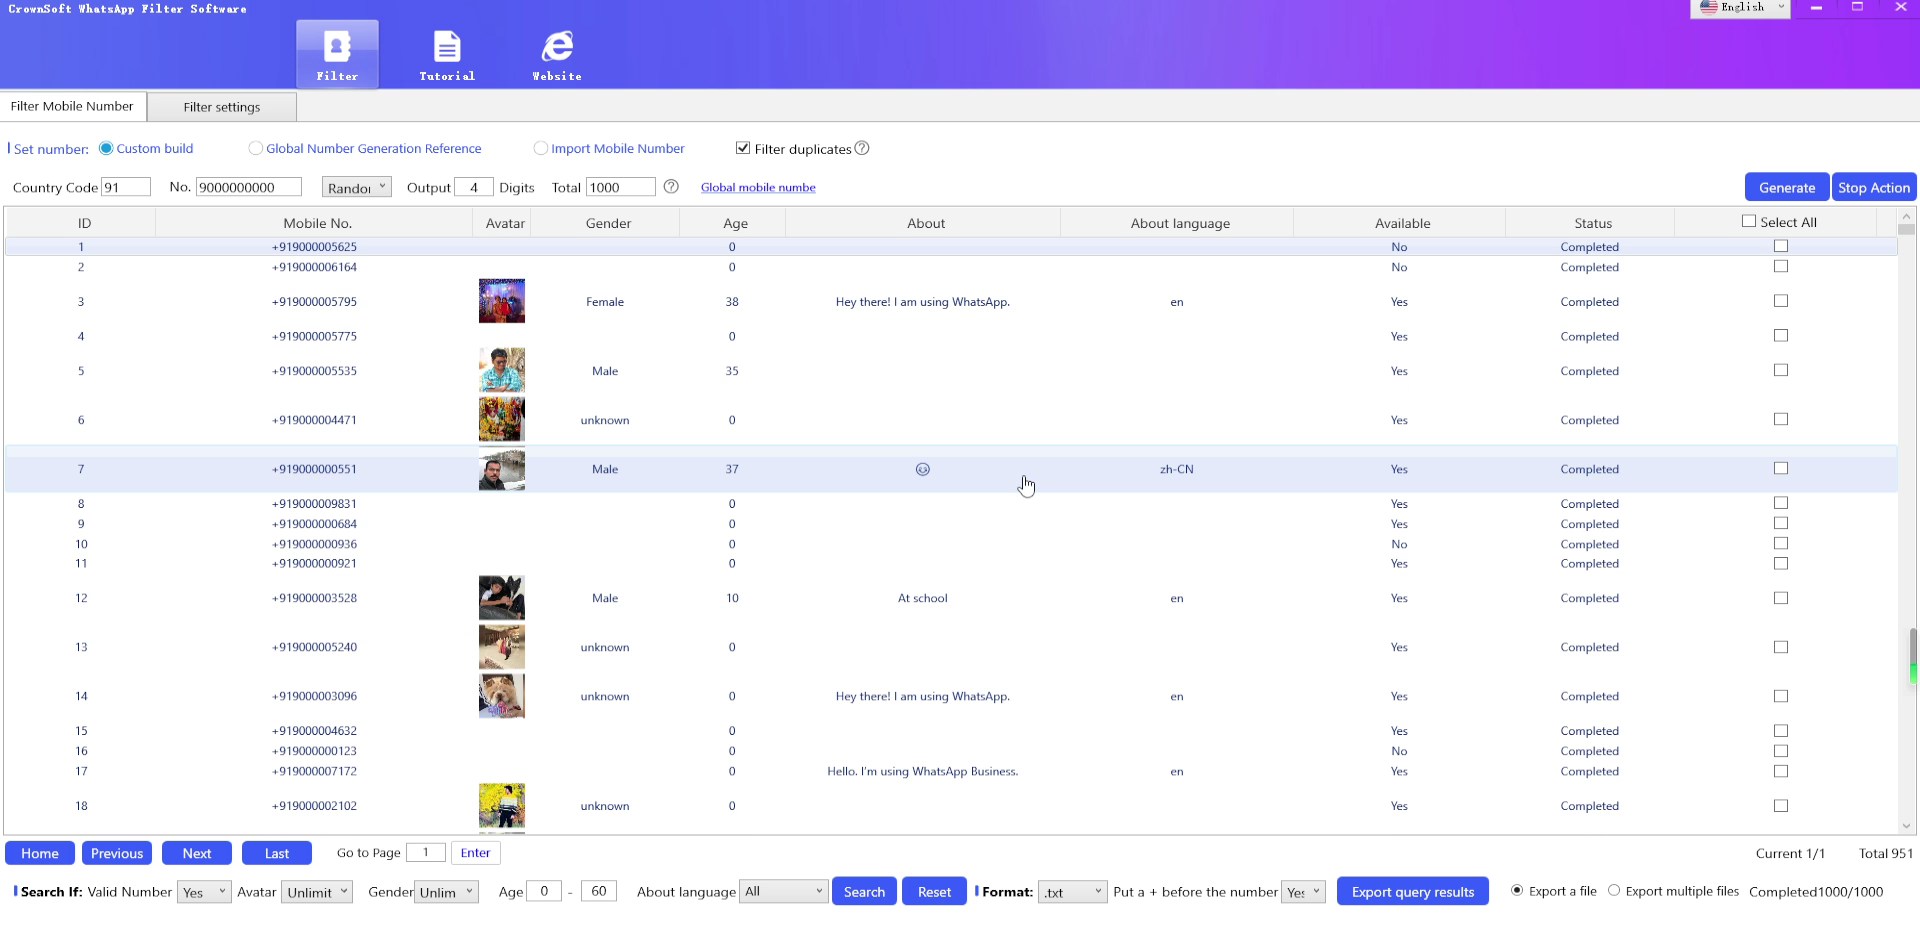
Task: Check the Select All checkbox
Action: [x=1749, y=221]
